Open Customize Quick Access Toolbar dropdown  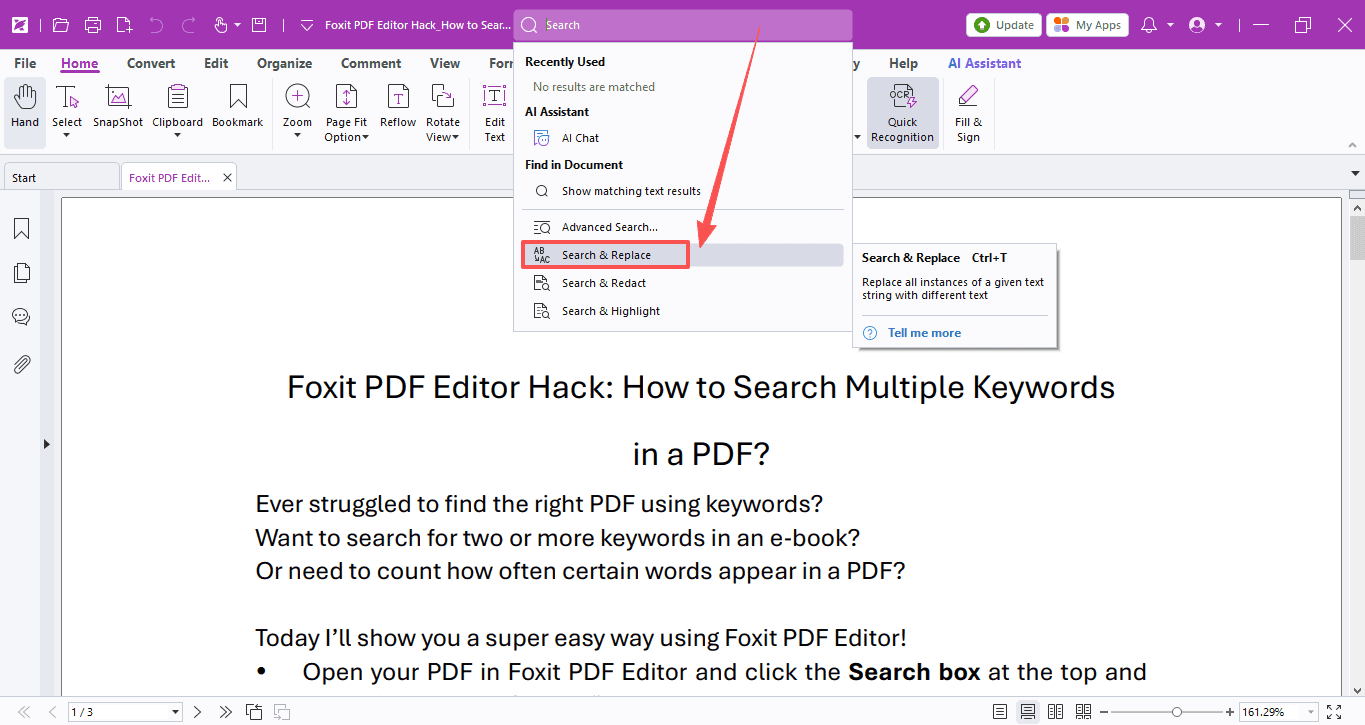click(307, 25)
